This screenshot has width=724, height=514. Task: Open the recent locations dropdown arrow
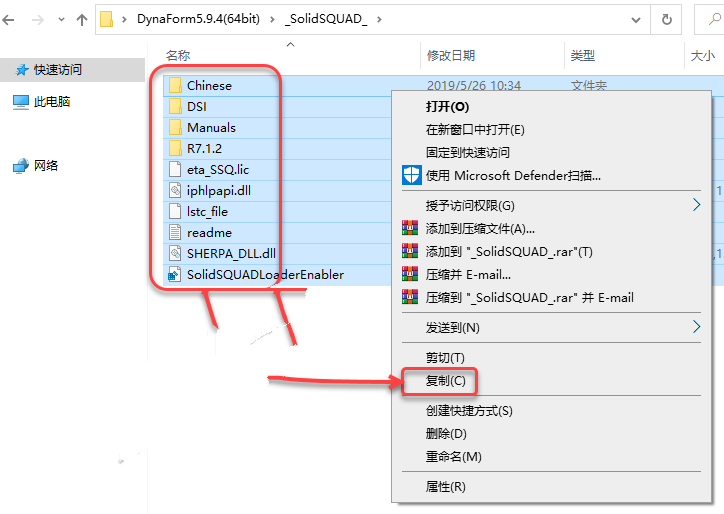[x=61, y=20]
